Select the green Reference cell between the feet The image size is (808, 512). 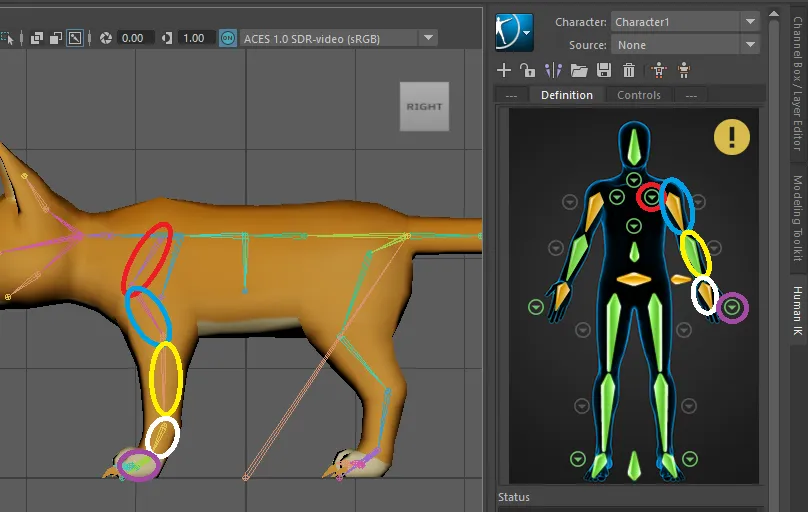click(634, 466)
